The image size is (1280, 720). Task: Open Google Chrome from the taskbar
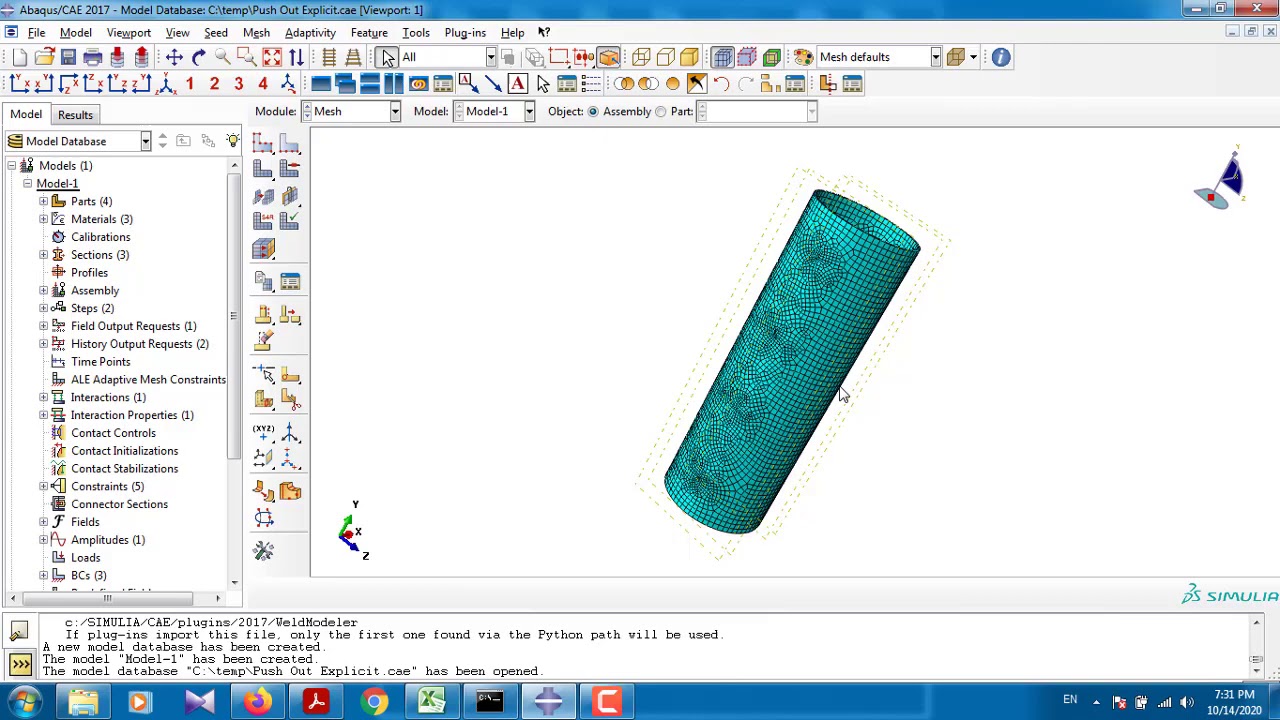(375, 701)
